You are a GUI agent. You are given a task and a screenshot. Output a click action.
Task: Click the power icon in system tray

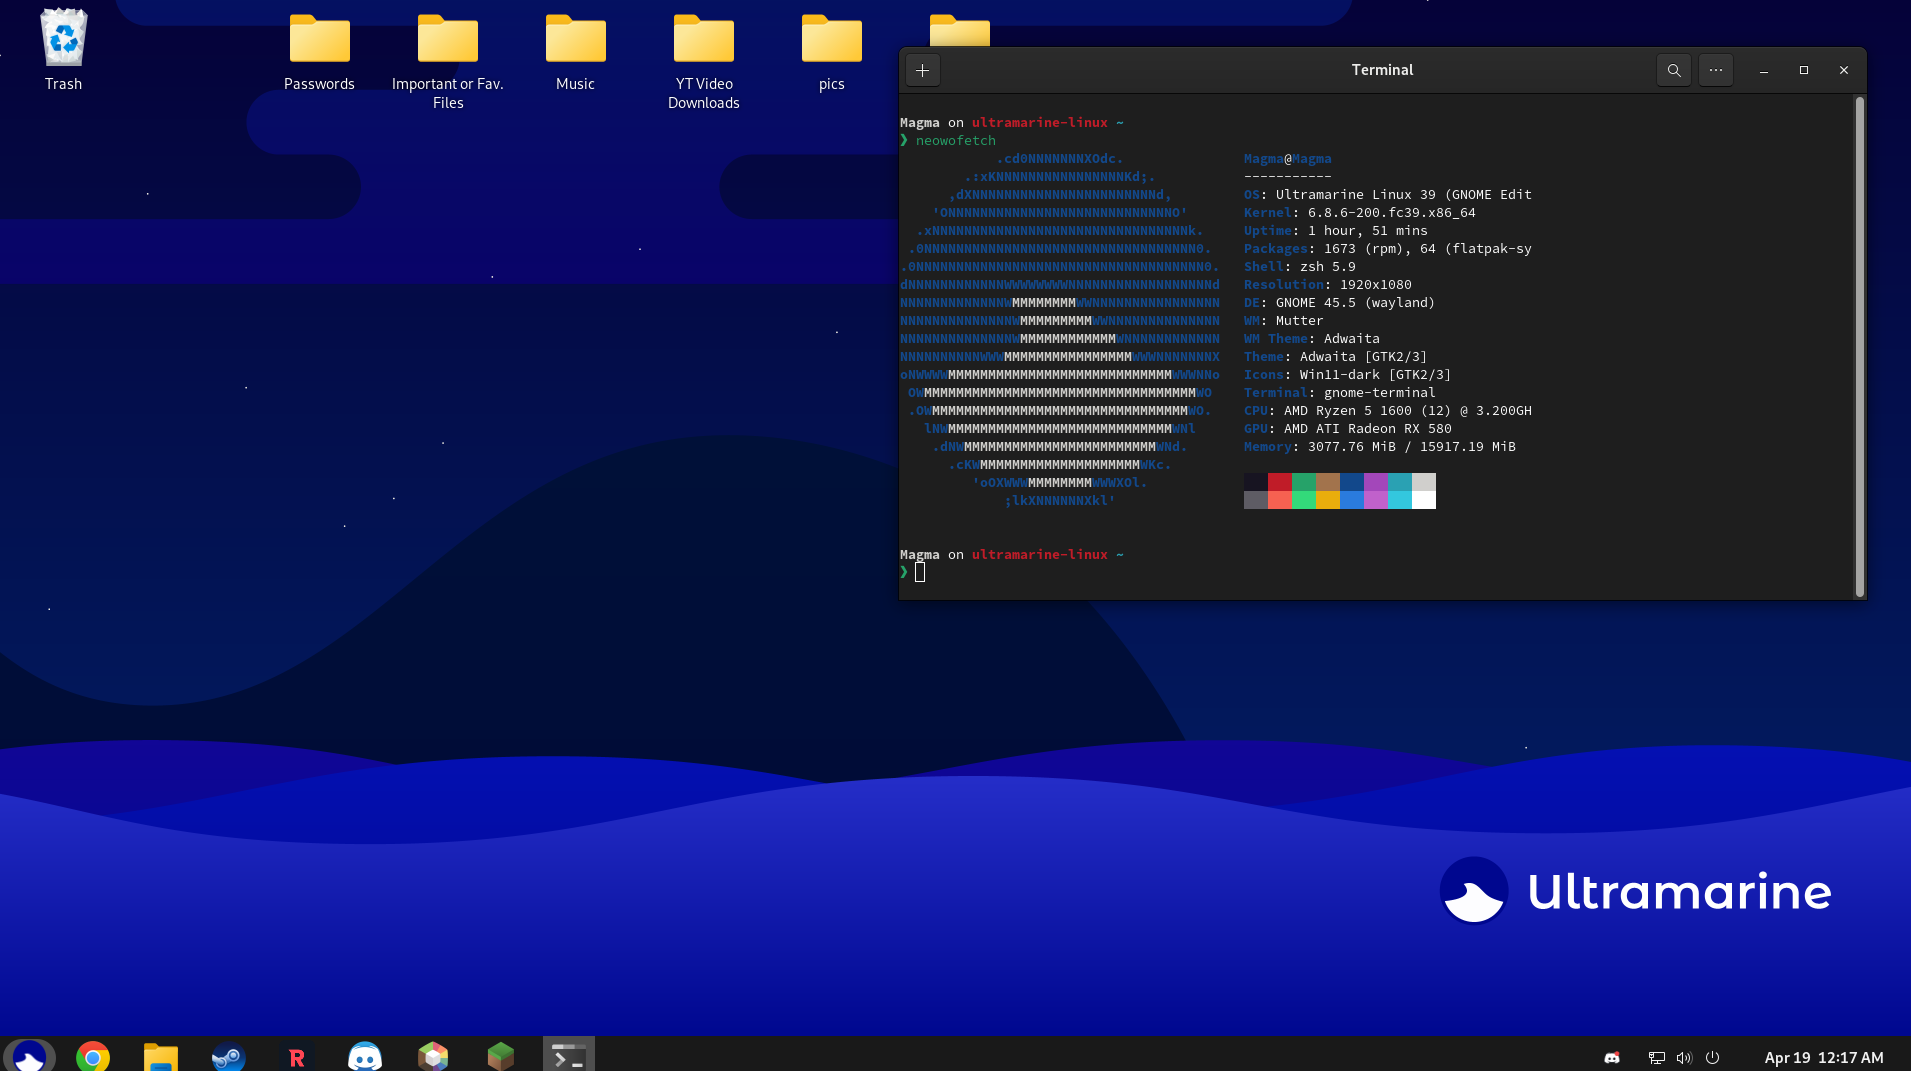click(x=1712, y=1058)
